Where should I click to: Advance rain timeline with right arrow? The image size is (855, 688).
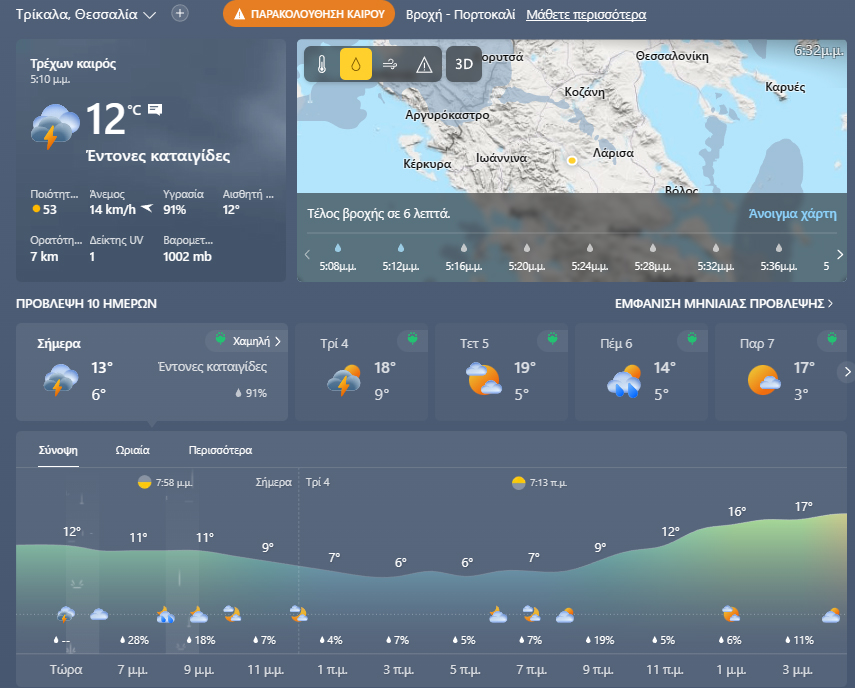tap(839, 254)
